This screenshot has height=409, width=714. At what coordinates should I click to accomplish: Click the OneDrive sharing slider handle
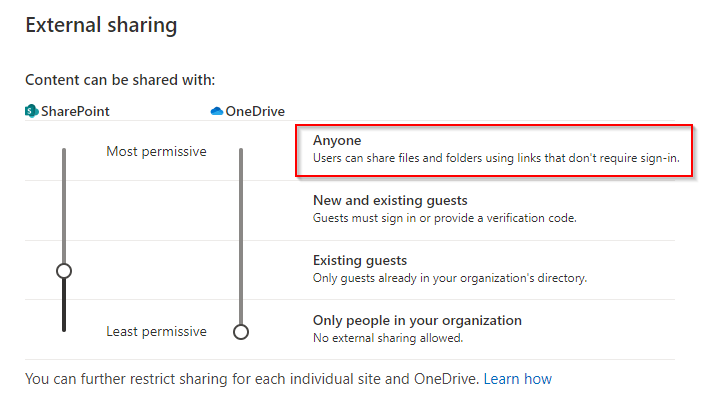240,331
